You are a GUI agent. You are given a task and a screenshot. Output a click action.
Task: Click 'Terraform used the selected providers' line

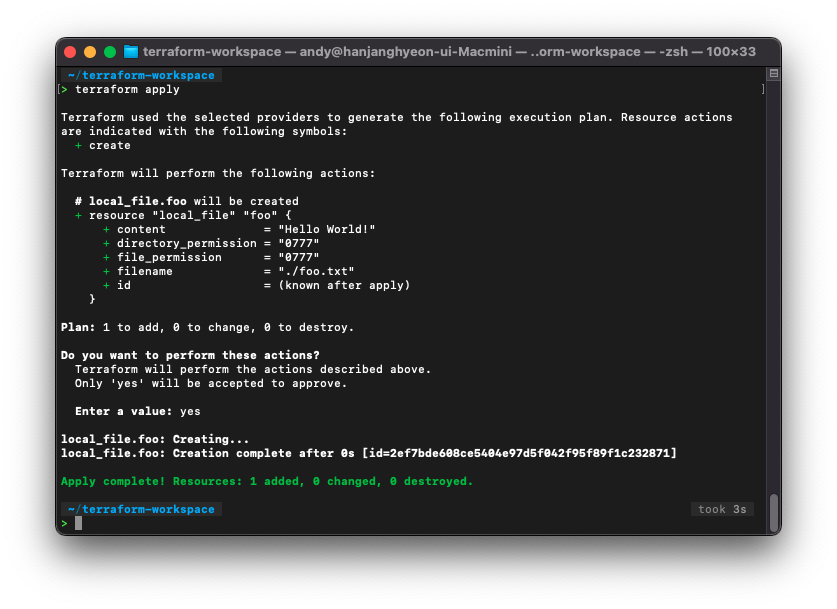click(x=397, y=117)
